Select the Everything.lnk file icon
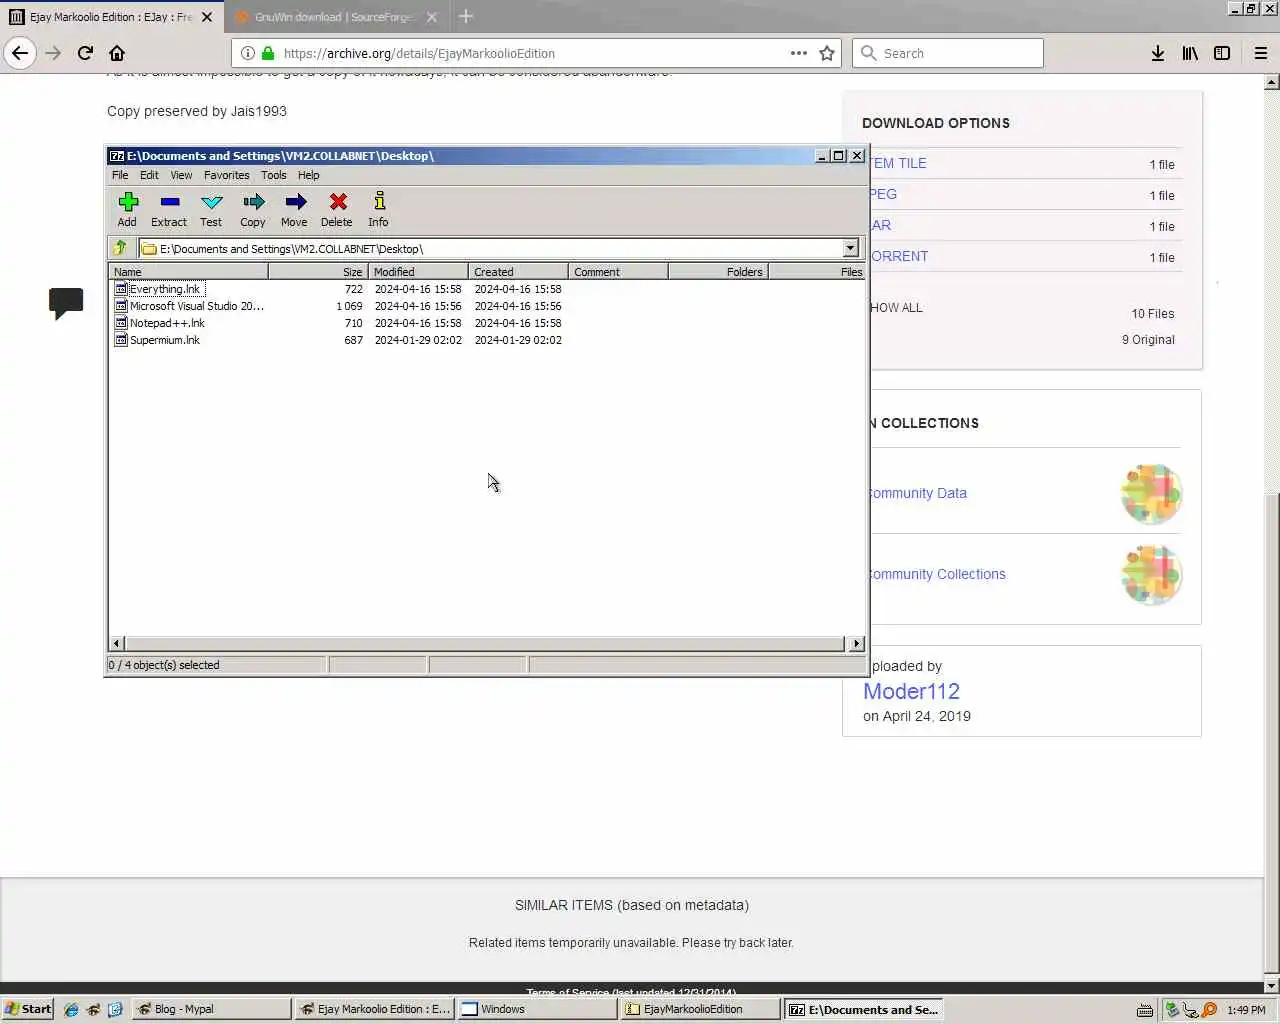This screenshot has height=1024, width=1280. 121,289
